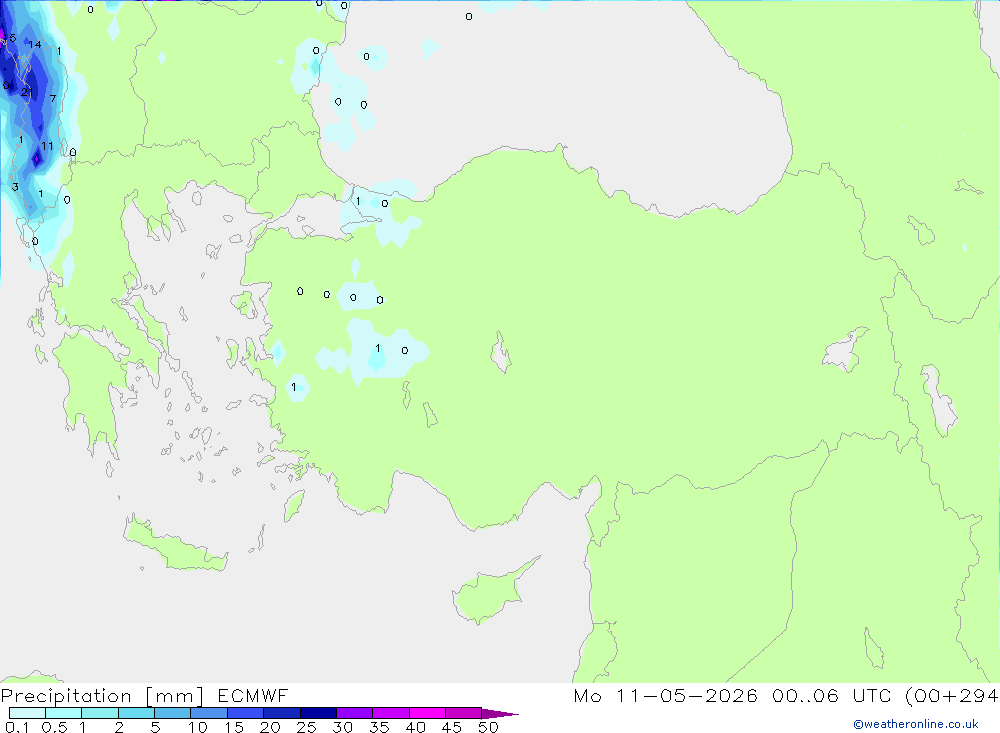Screen dimensions: 1000x733
Task: Click the lightest 0.1–0.5 mm legend swatch
Action: 27,713
